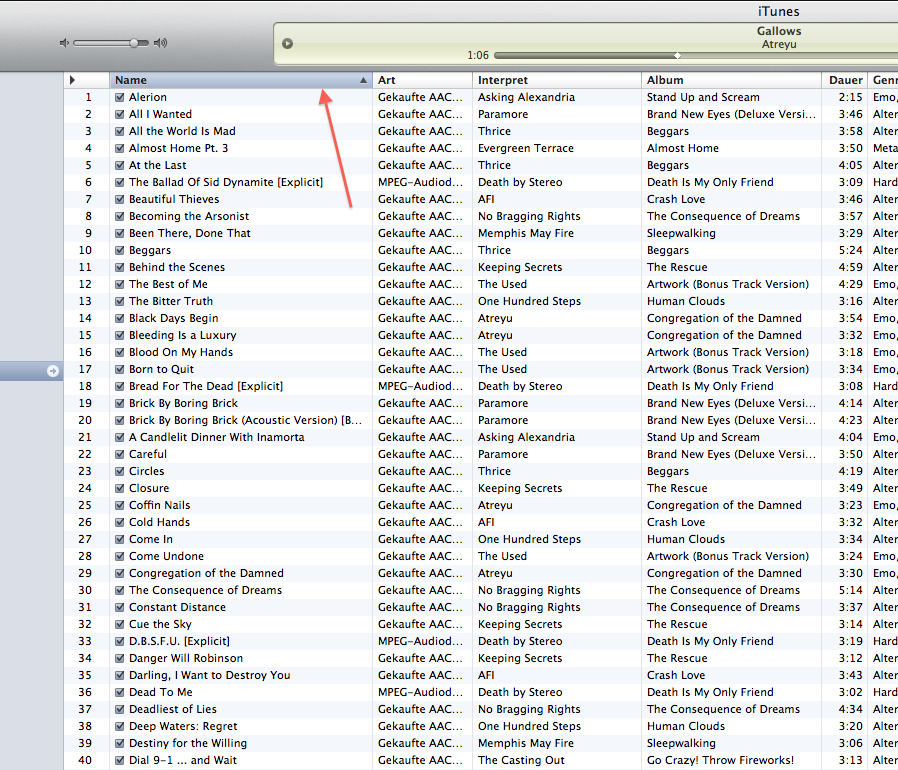Select the track D.B.S.F.U. [Explicit]
This screenshot has height=770, width=898.
179,641
